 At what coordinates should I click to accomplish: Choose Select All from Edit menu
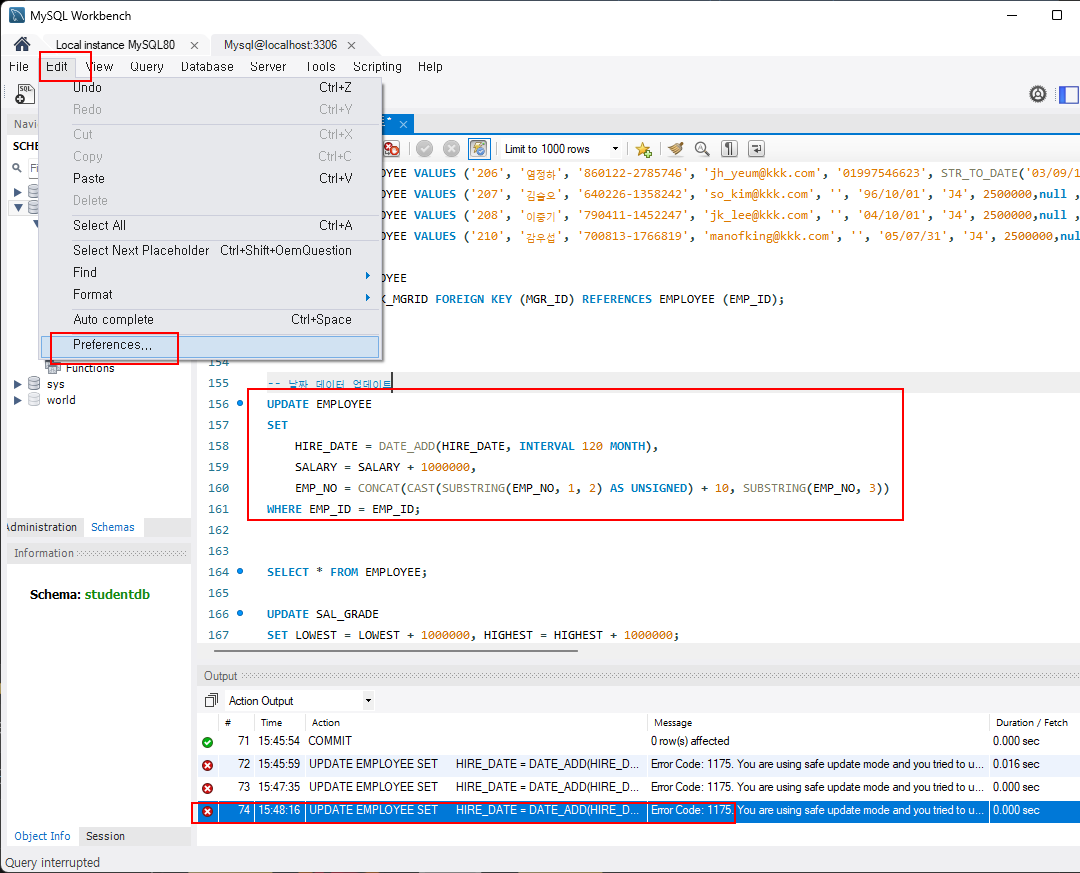pos(210,225)
